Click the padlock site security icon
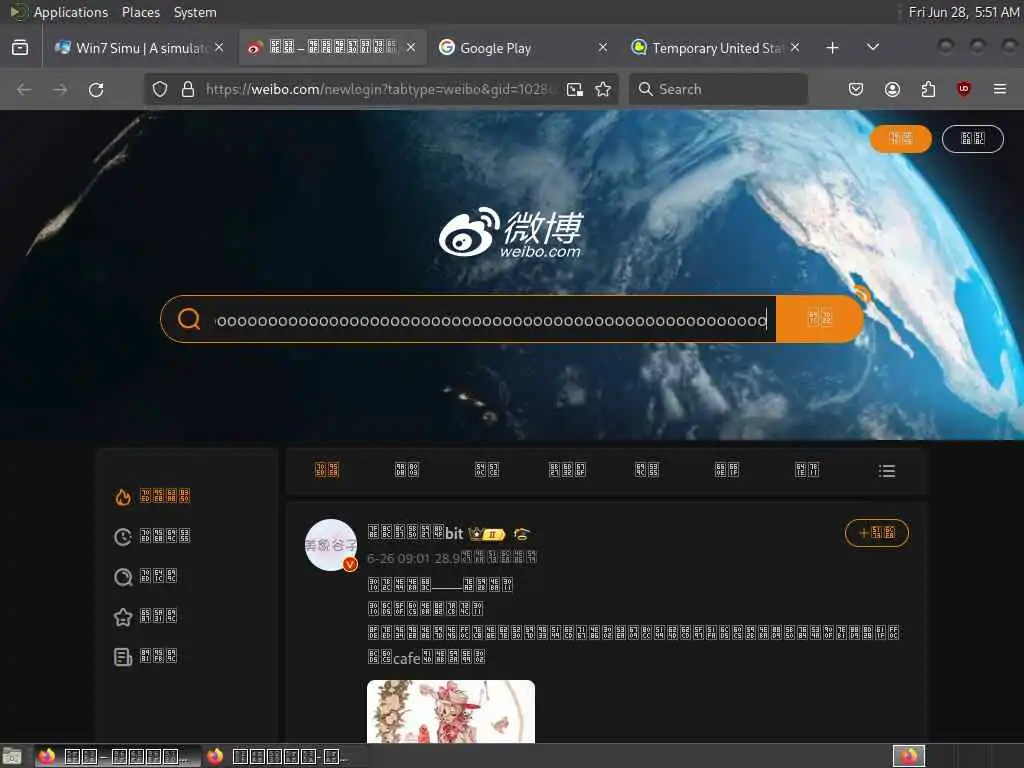1024x768 pixels. click(x=188, y=89)
